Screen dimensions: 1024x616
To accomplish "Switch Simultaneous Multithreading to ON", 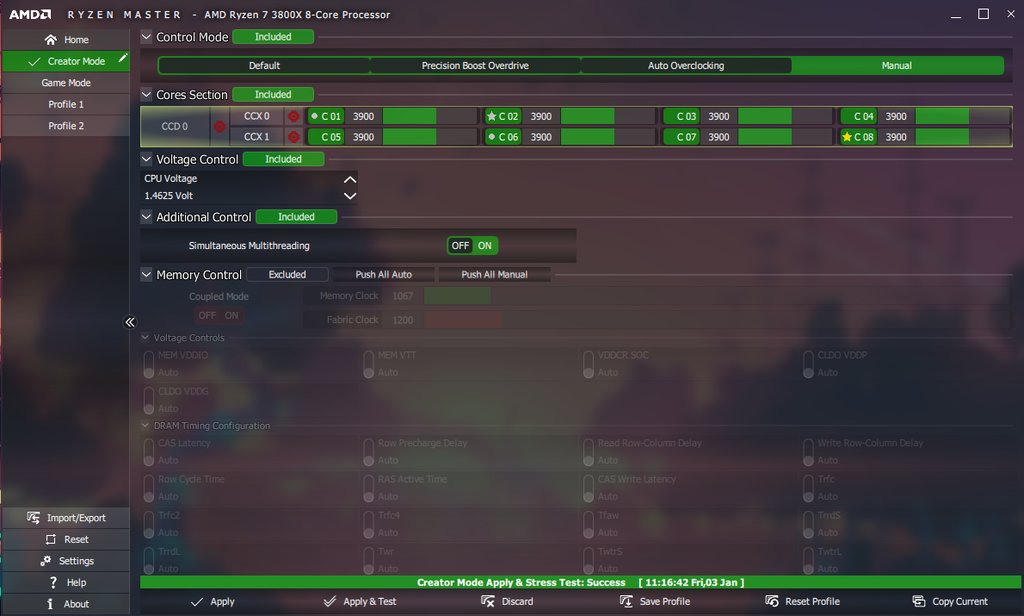I will point(485,246).
